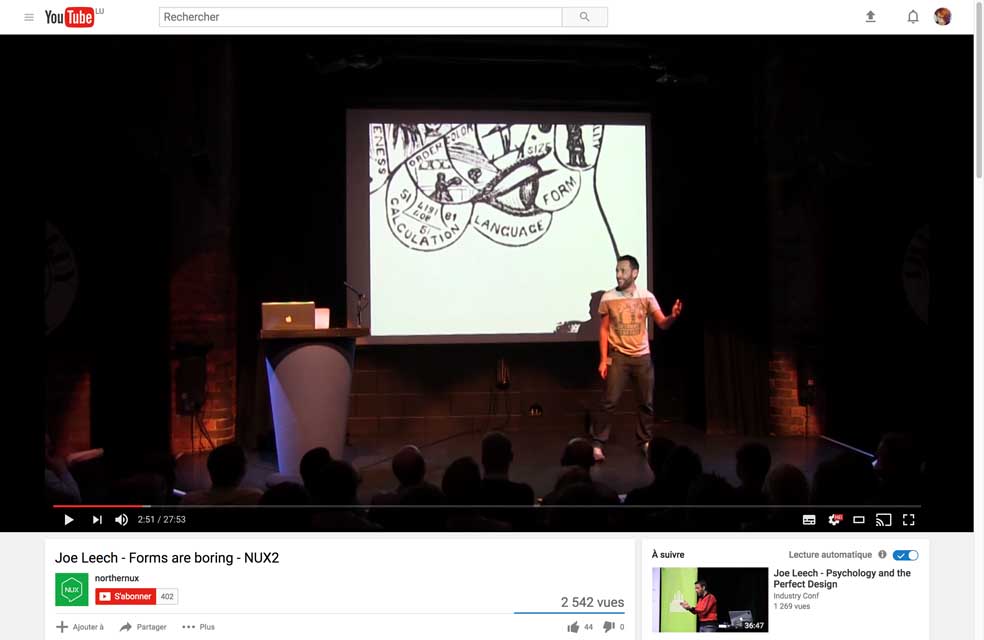984x640 pixels.
Task: Skip to the next video
Action: [97, 520]
